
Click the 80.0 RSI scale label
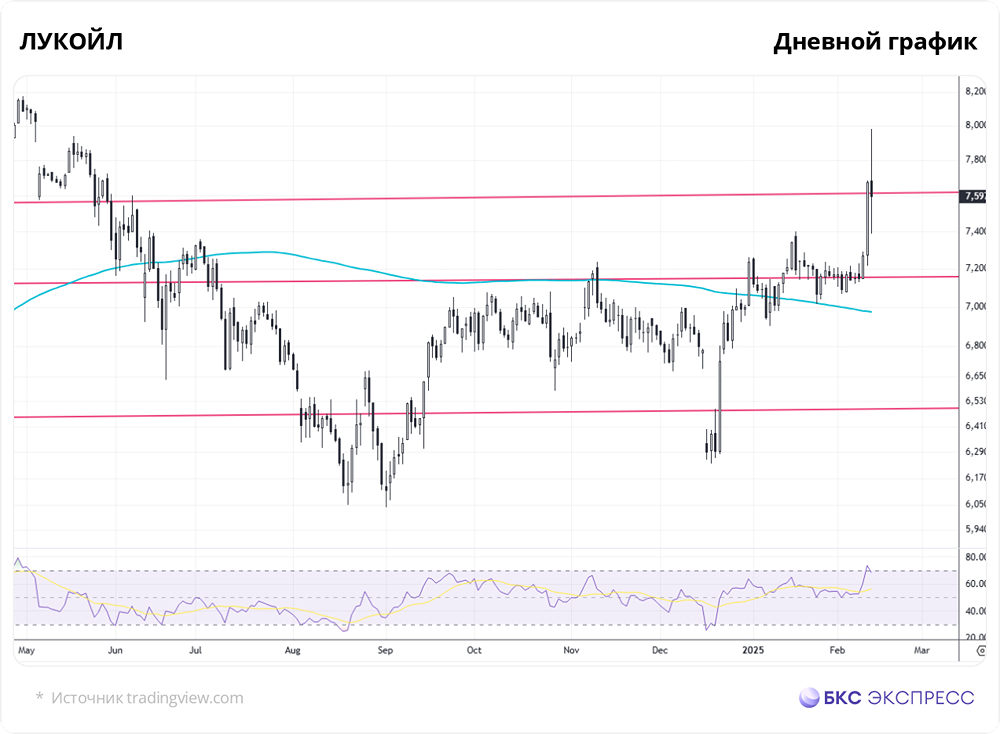[x=975, y=557]
